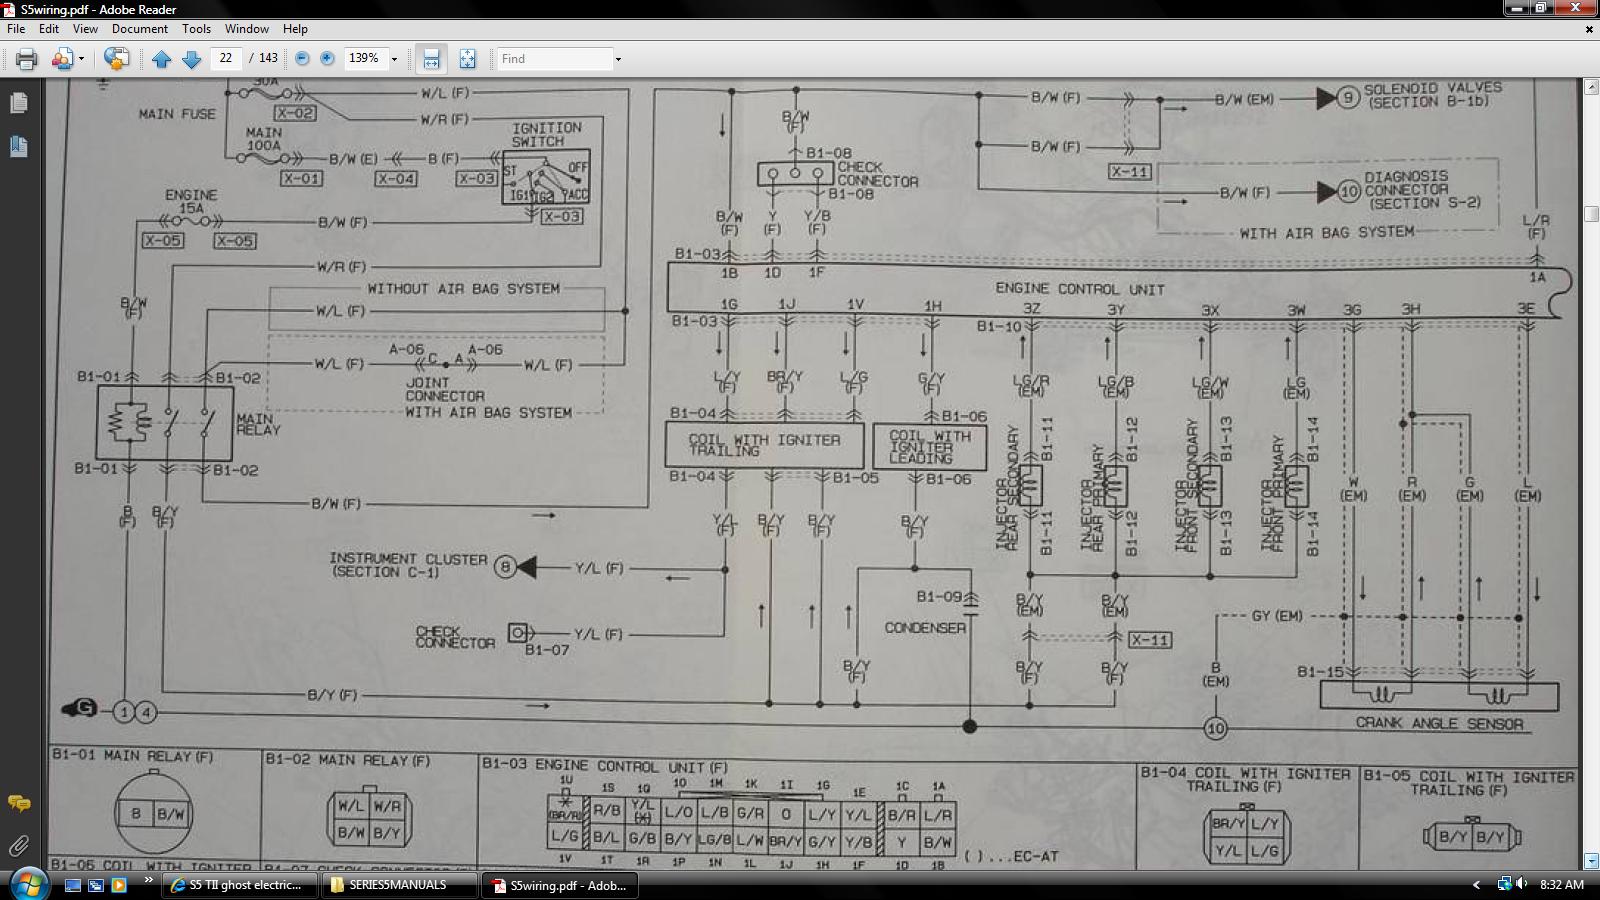Image resolution: width=1600 pixels, height=900 pixels.
Task: Open the Comments panel in sidebar
Action: tap(18, 803)
